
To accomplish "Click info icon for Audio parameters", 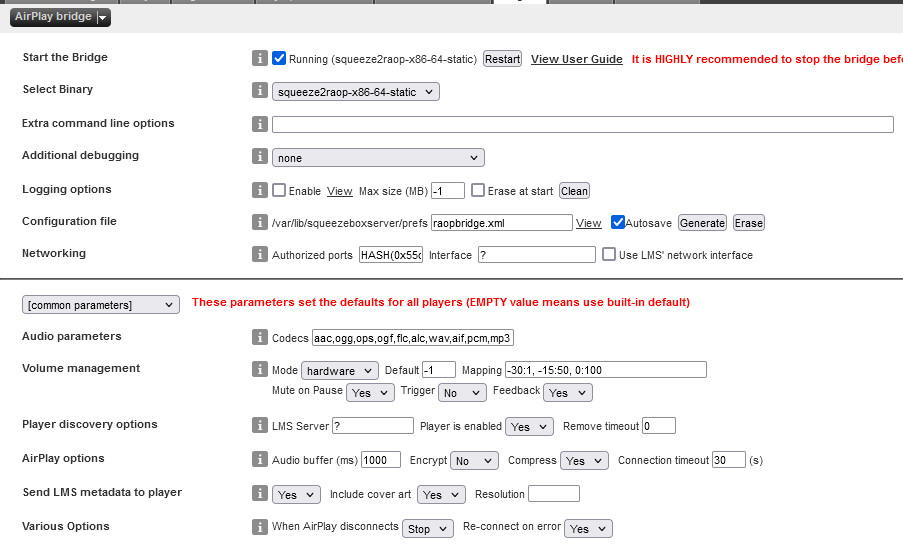I will (260, 337).
